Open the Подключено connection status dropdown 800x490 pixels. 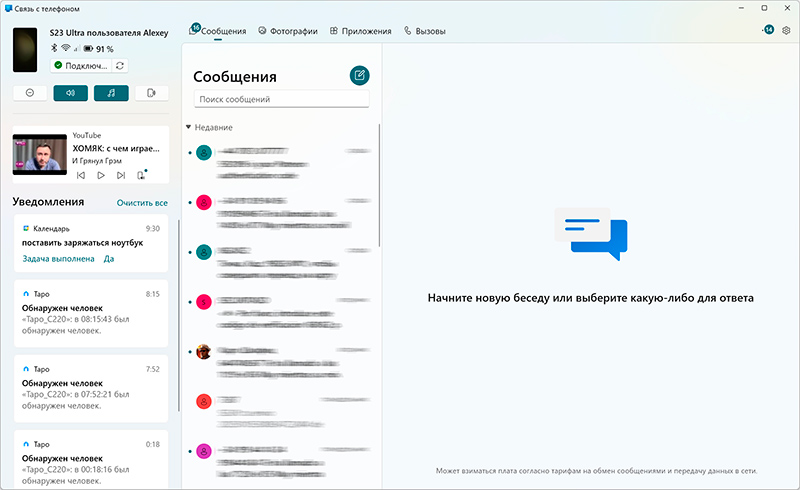click(80, 65)
